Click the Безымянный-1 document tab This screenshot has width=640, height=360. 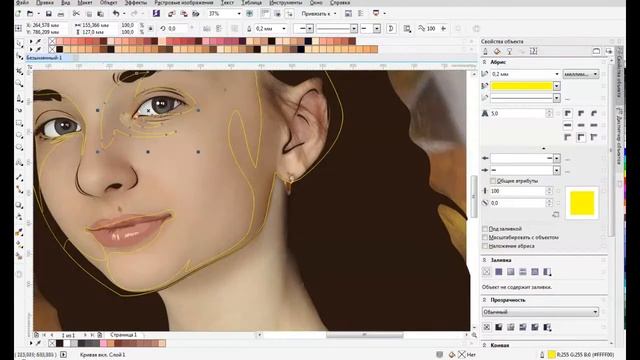point(44,58)
